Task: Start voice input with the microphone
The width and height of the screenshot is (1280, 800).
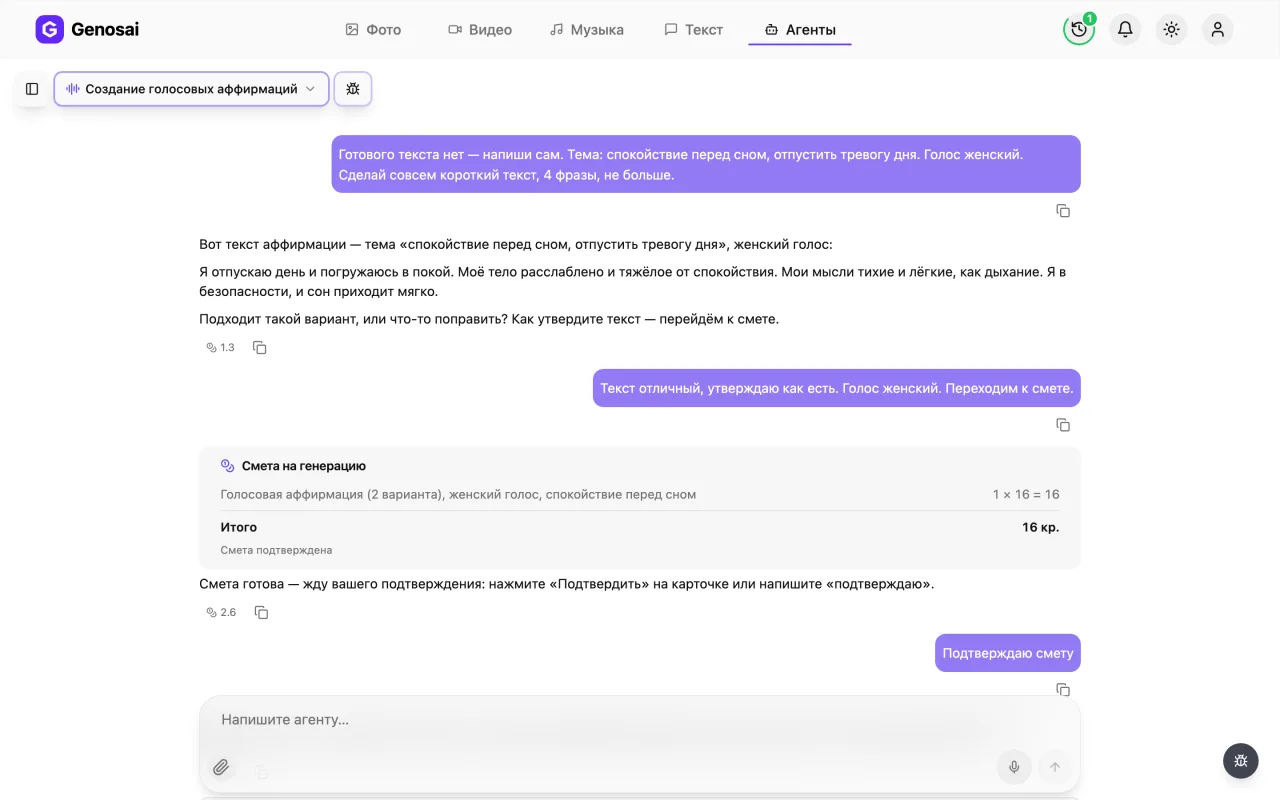Action: [1014, 767]
